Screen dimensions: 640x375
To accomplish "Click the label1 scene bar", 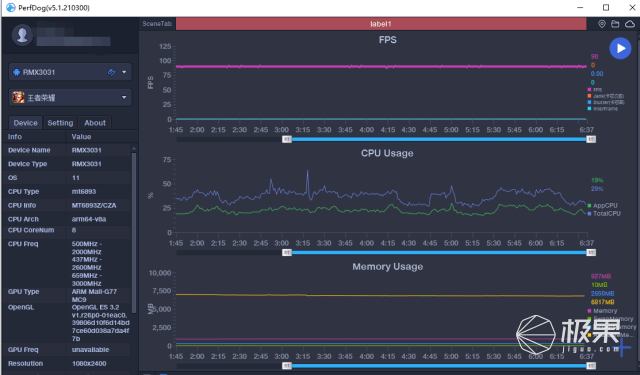I will tap(381, 24).
